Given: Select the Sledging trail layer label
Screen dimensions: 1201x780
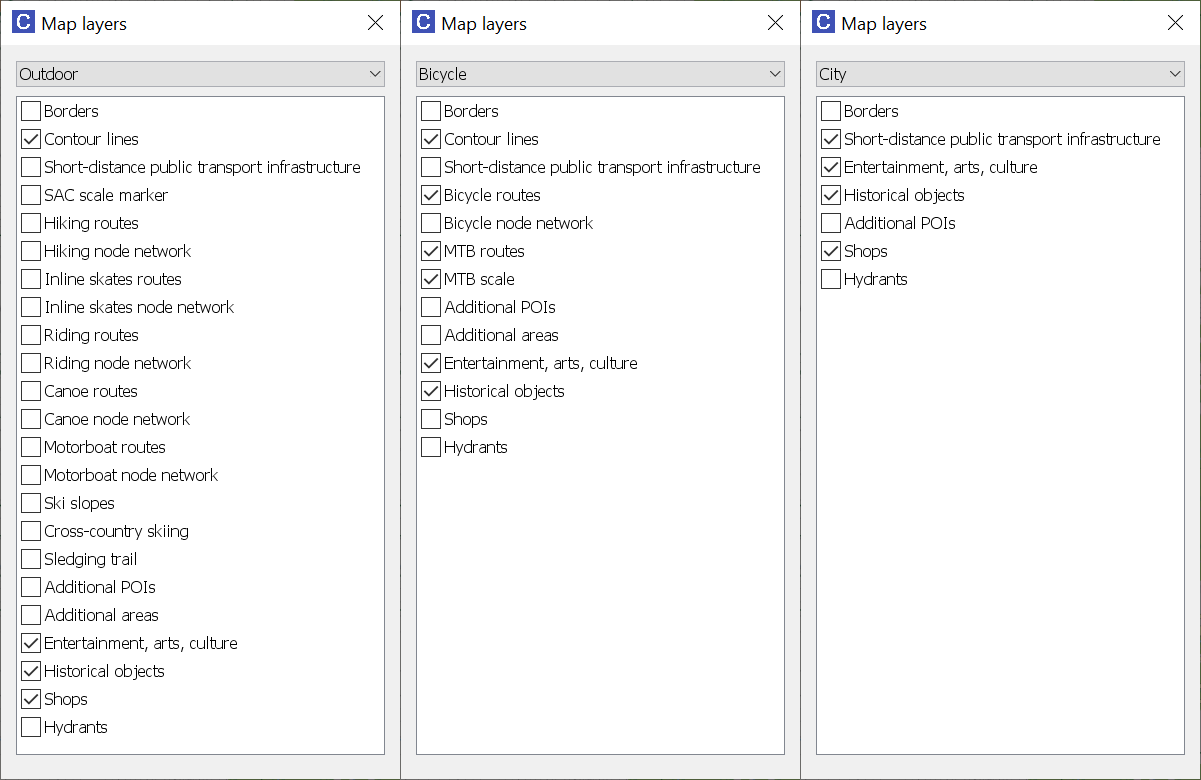Looking at the screenshot, I should [x=90, y=559].
